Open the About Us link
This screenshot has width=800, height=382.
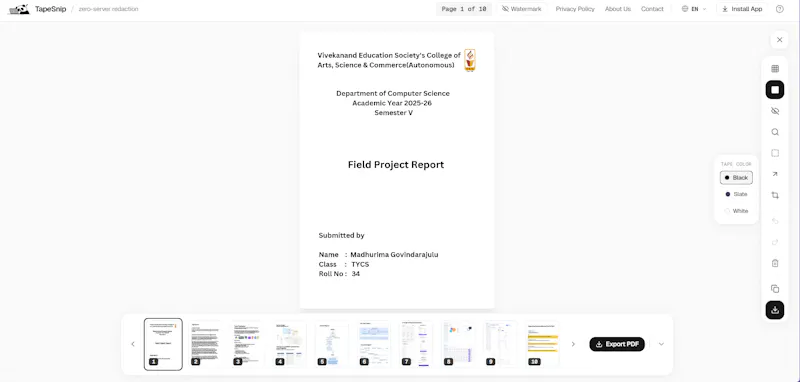(x=618, y=9)
